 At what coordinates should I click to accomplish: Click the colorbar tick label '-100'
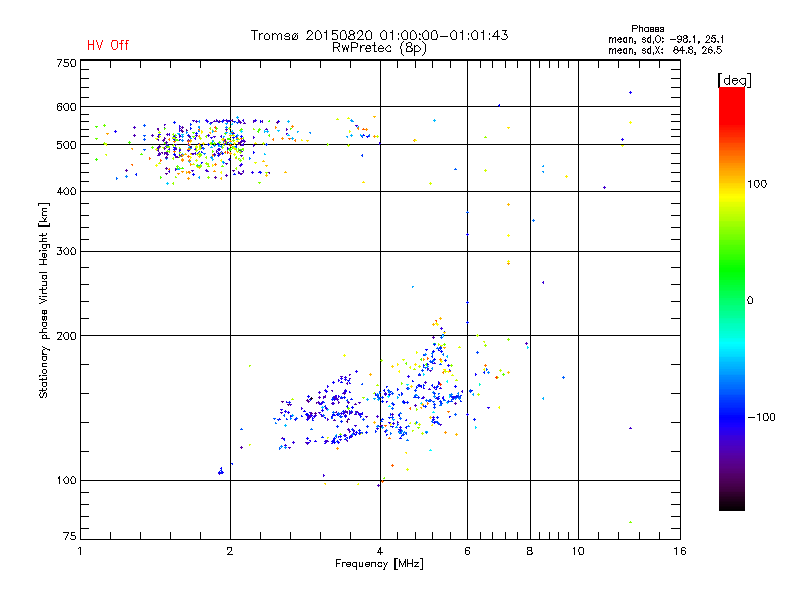pos(761,417)
